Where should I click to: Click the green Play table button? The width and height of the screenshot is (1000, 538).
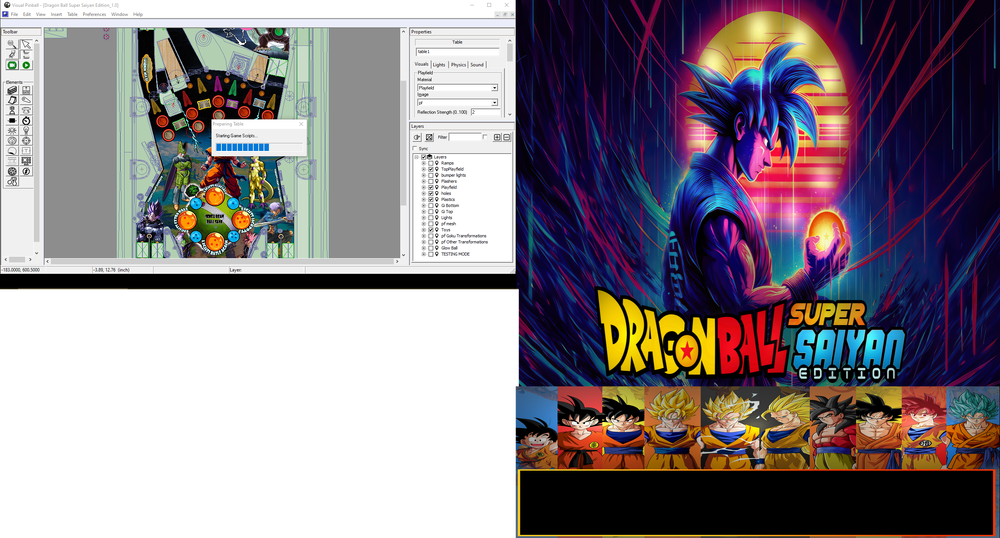click(26, 65)
